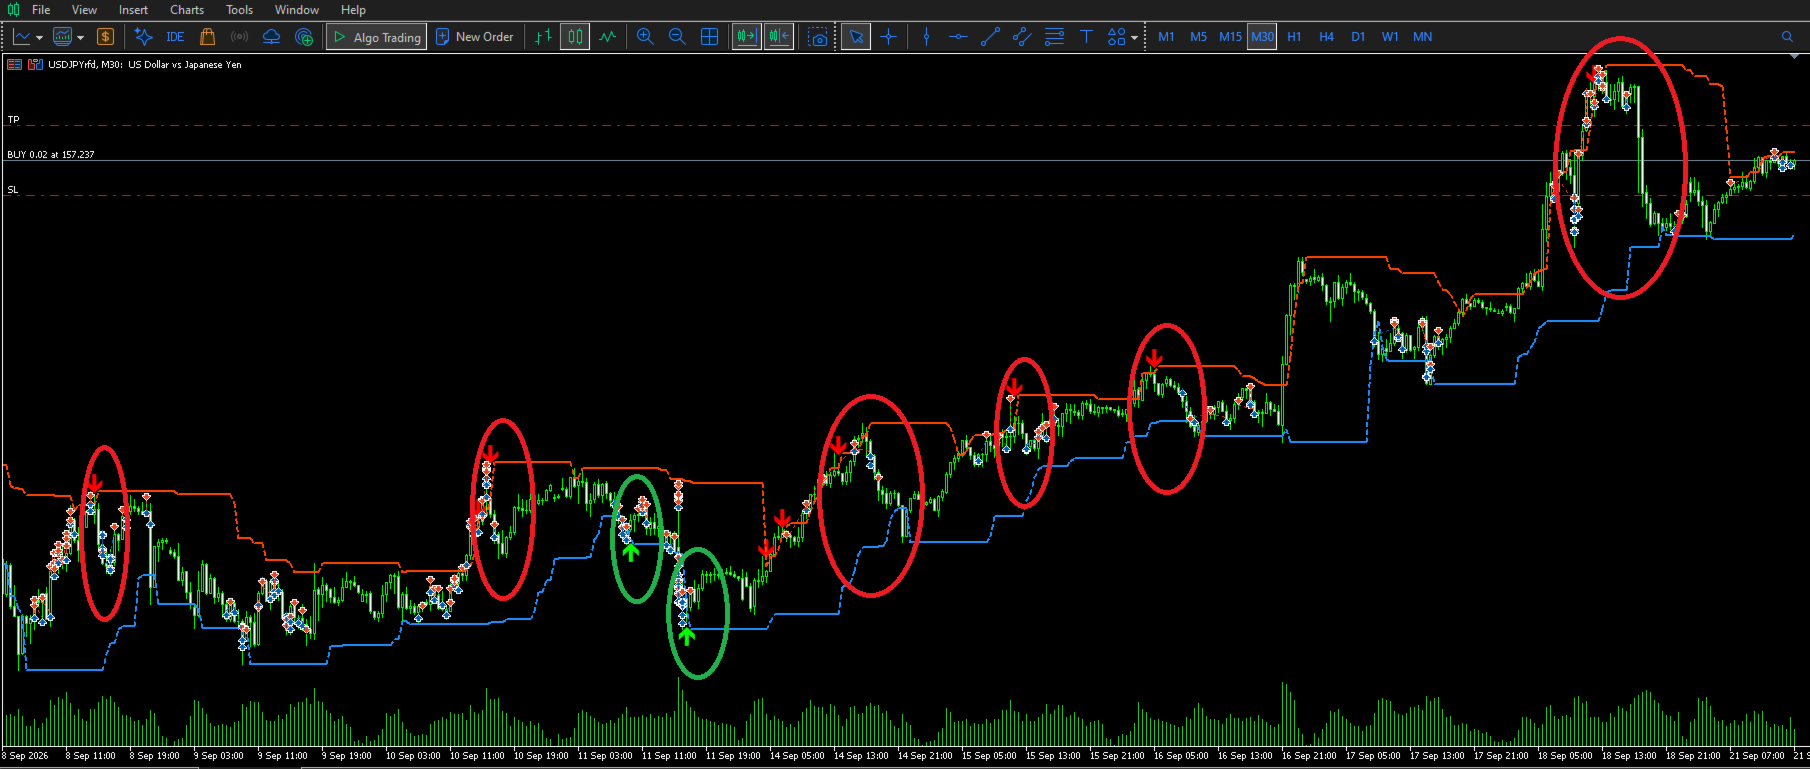
Task: Open the Market shopping bag icon
Action: (x=207, y=37)
